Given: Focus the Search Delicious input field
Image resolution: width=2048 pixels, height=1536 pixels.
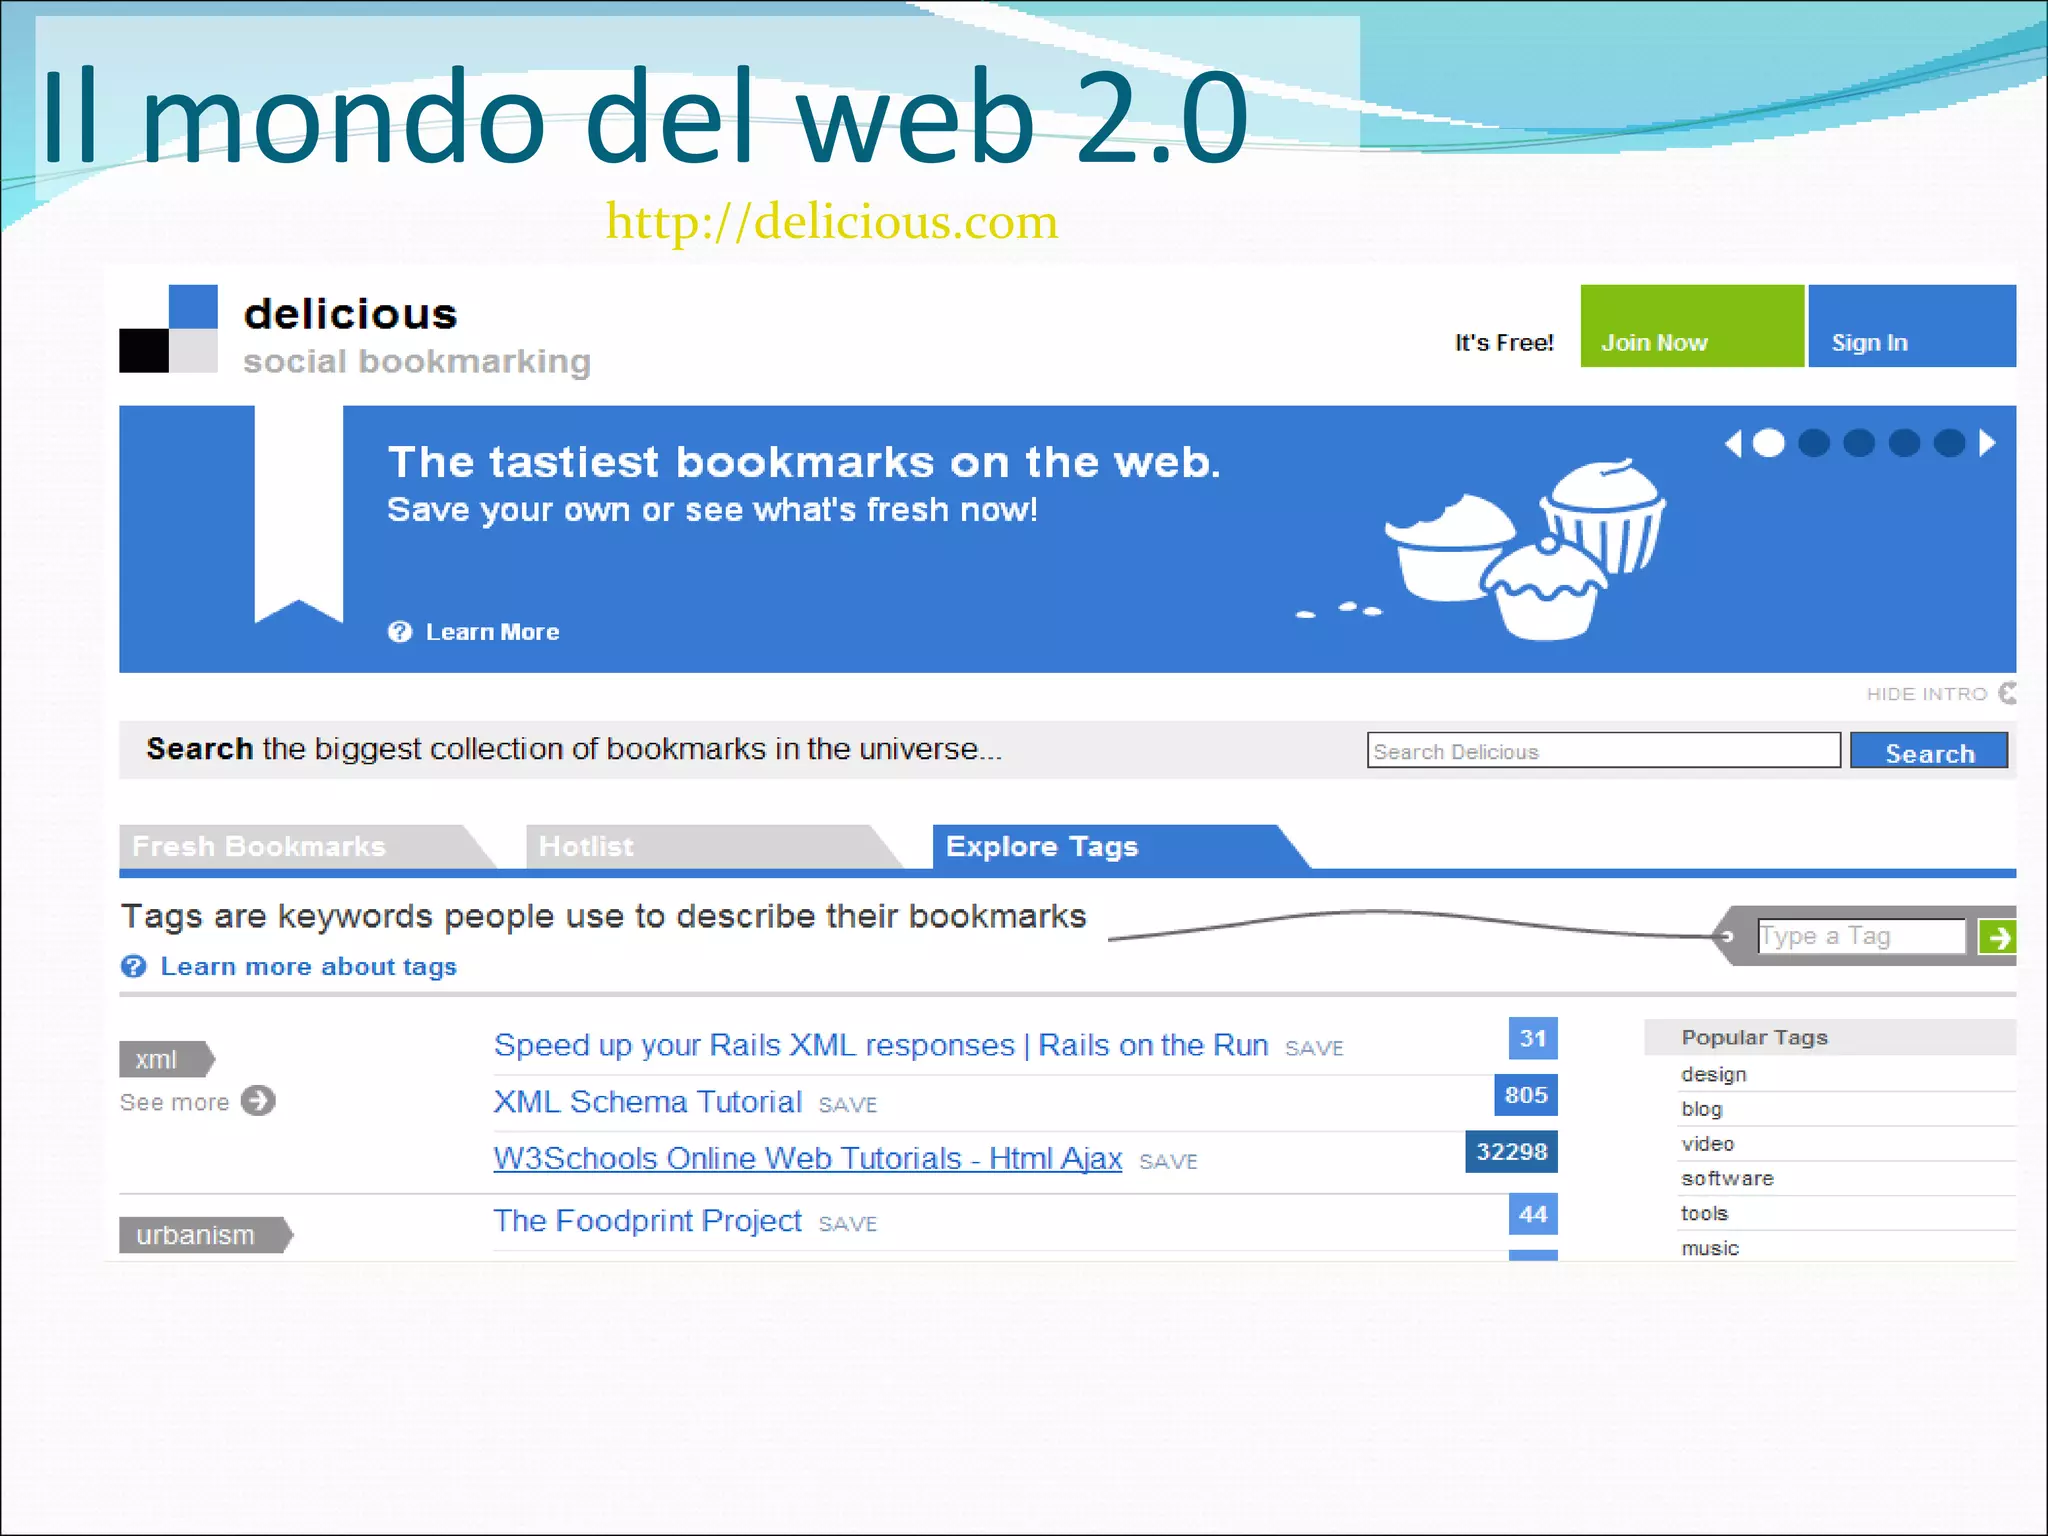Looking at the screenshot, I should (x=1603, y=750).
